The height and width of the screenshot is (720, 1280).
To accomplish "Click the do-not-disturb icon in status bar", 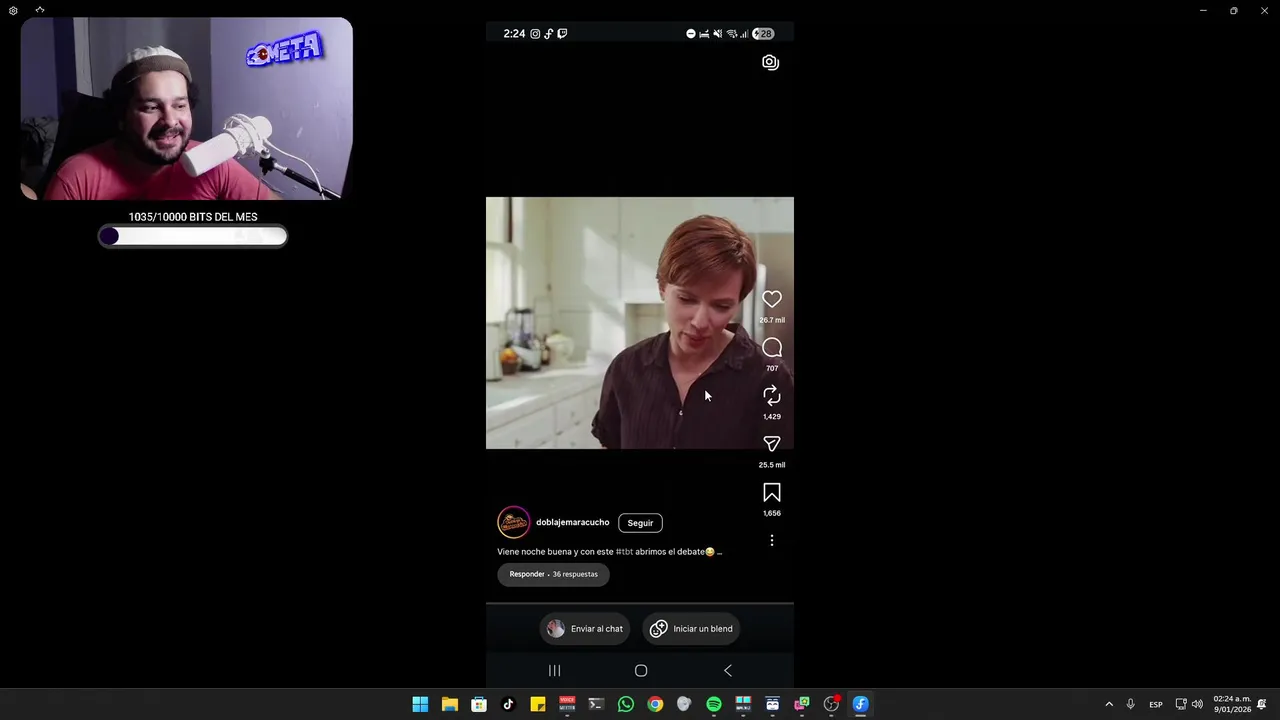I will [x=690, y=34].
